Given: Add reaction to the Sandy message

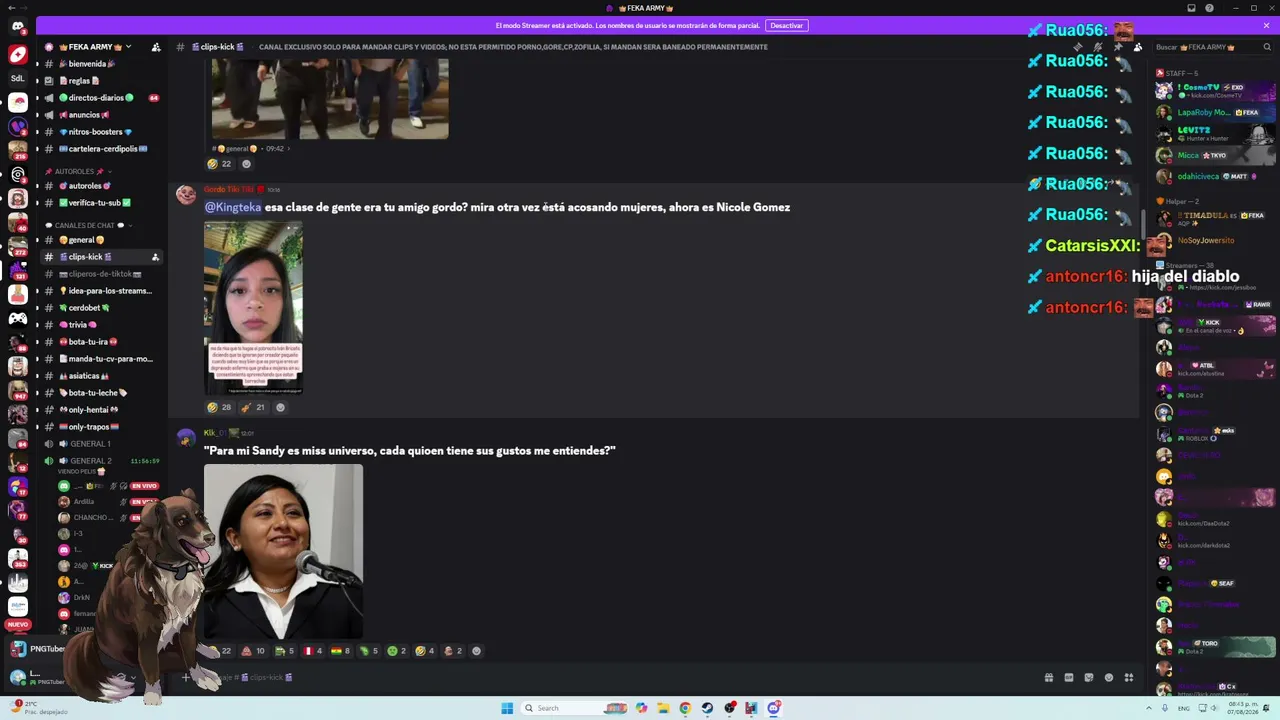Looking at the screenshot, I should click(x=476, y=651).
